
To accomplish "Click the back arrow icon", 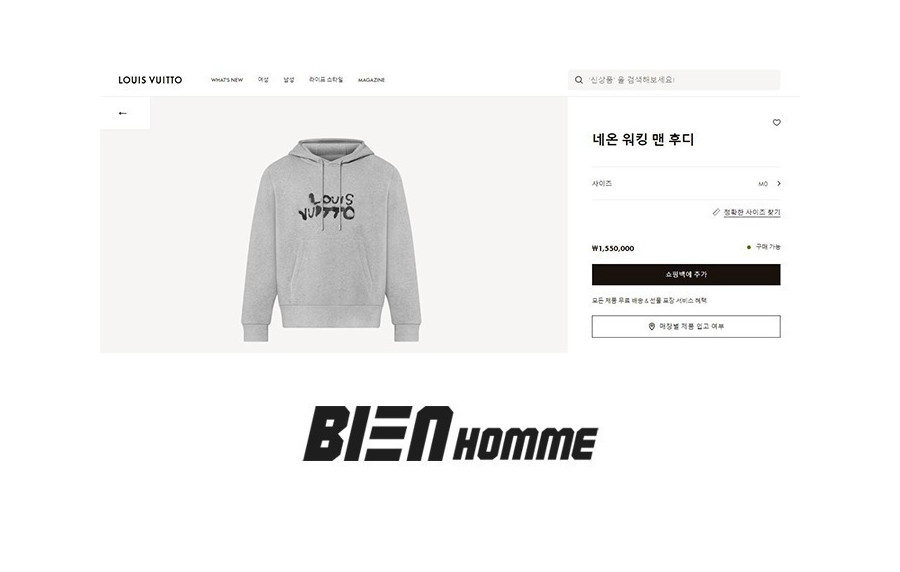I will pos(122,113).
